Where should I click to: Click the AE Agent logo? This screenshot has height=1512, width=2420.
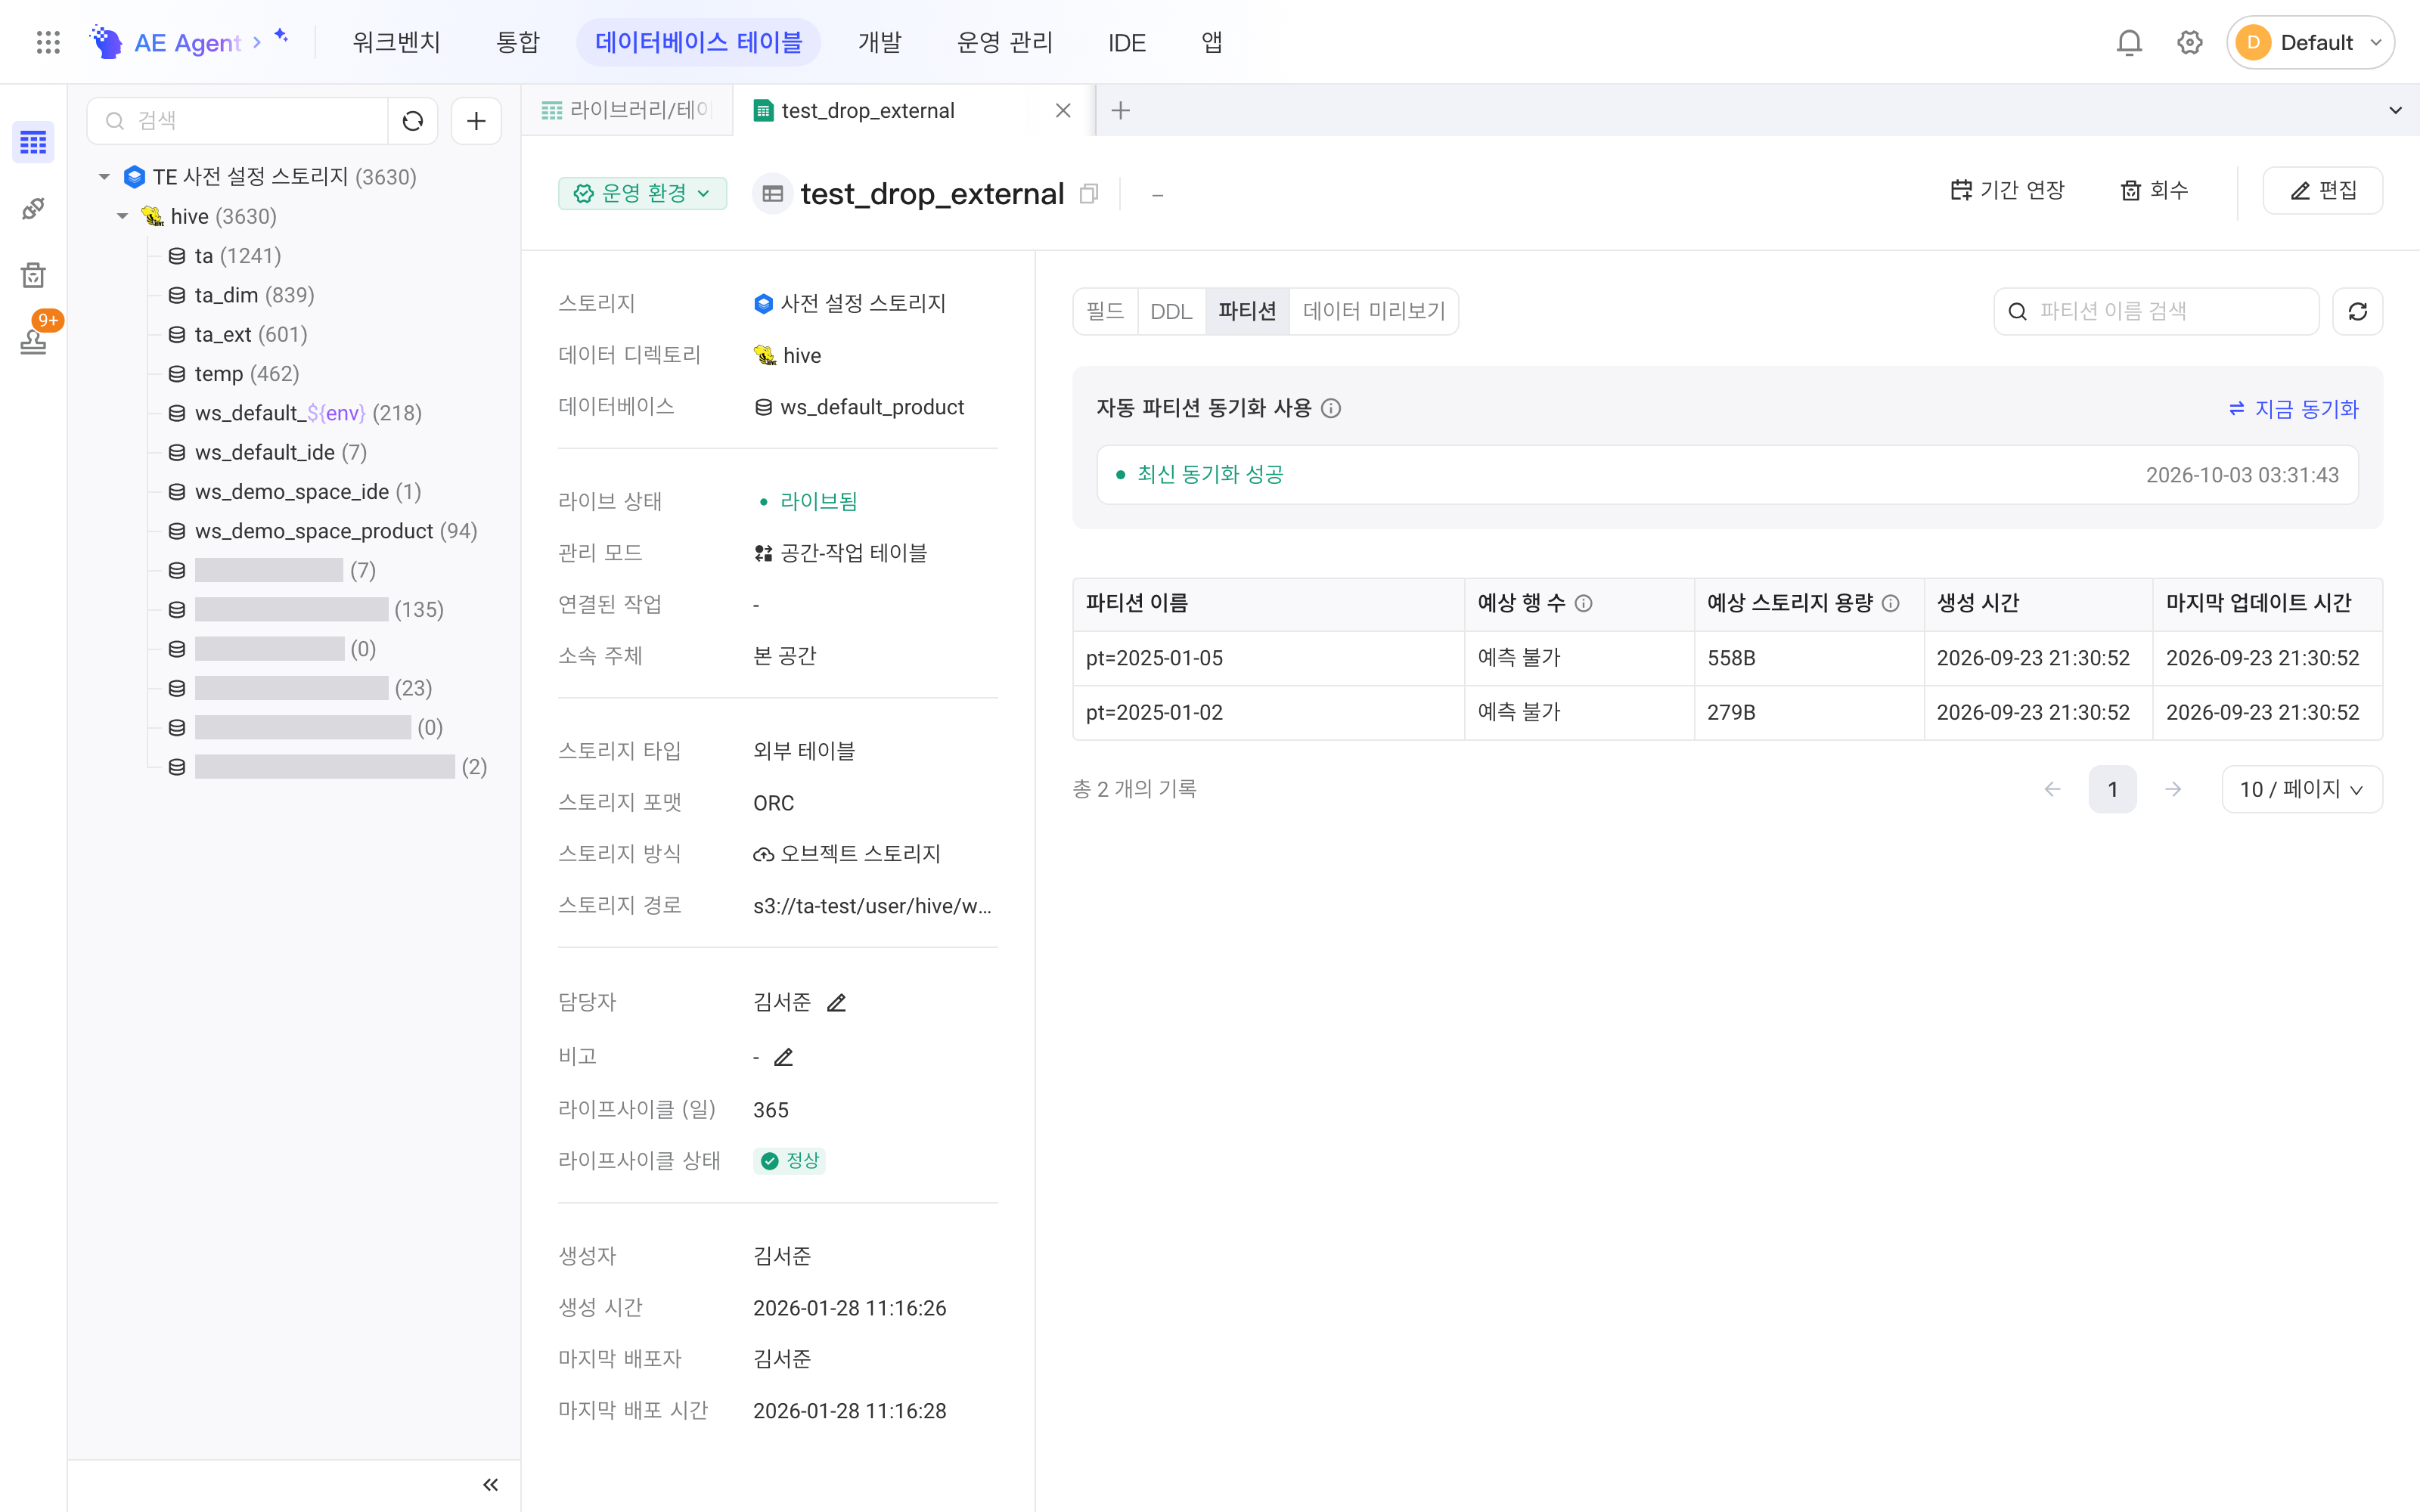tap(165, 42)
